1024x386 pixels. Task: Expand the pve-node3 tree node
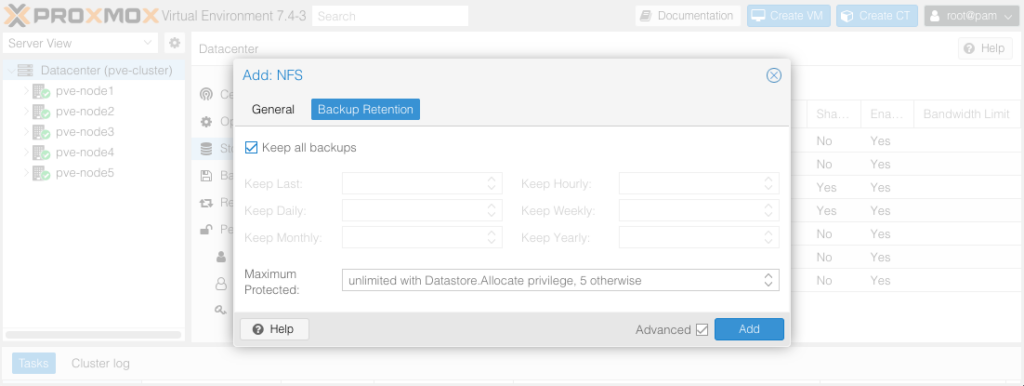click(x=26, y=132)
